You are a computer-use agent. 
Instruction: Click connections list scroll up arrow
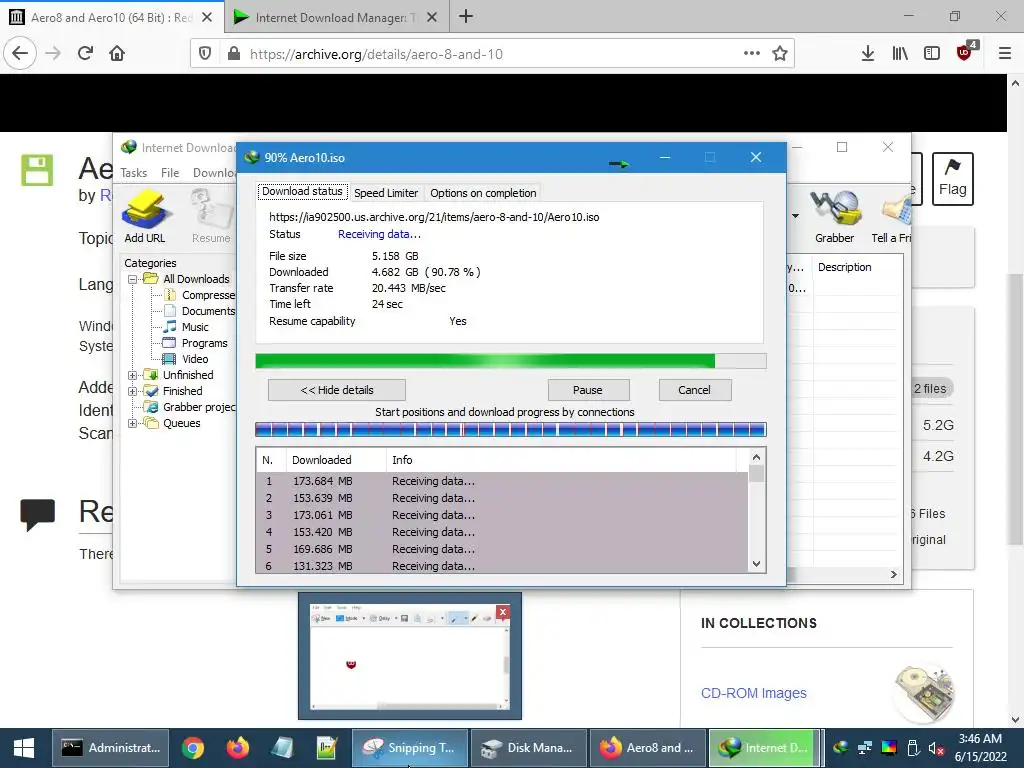tap(756, 457)
